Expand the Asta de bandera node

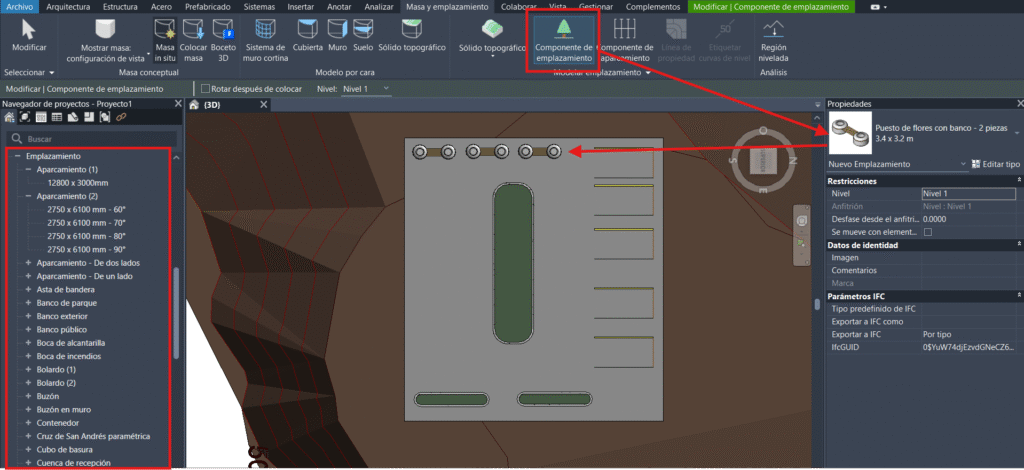(x=28, y=290)
